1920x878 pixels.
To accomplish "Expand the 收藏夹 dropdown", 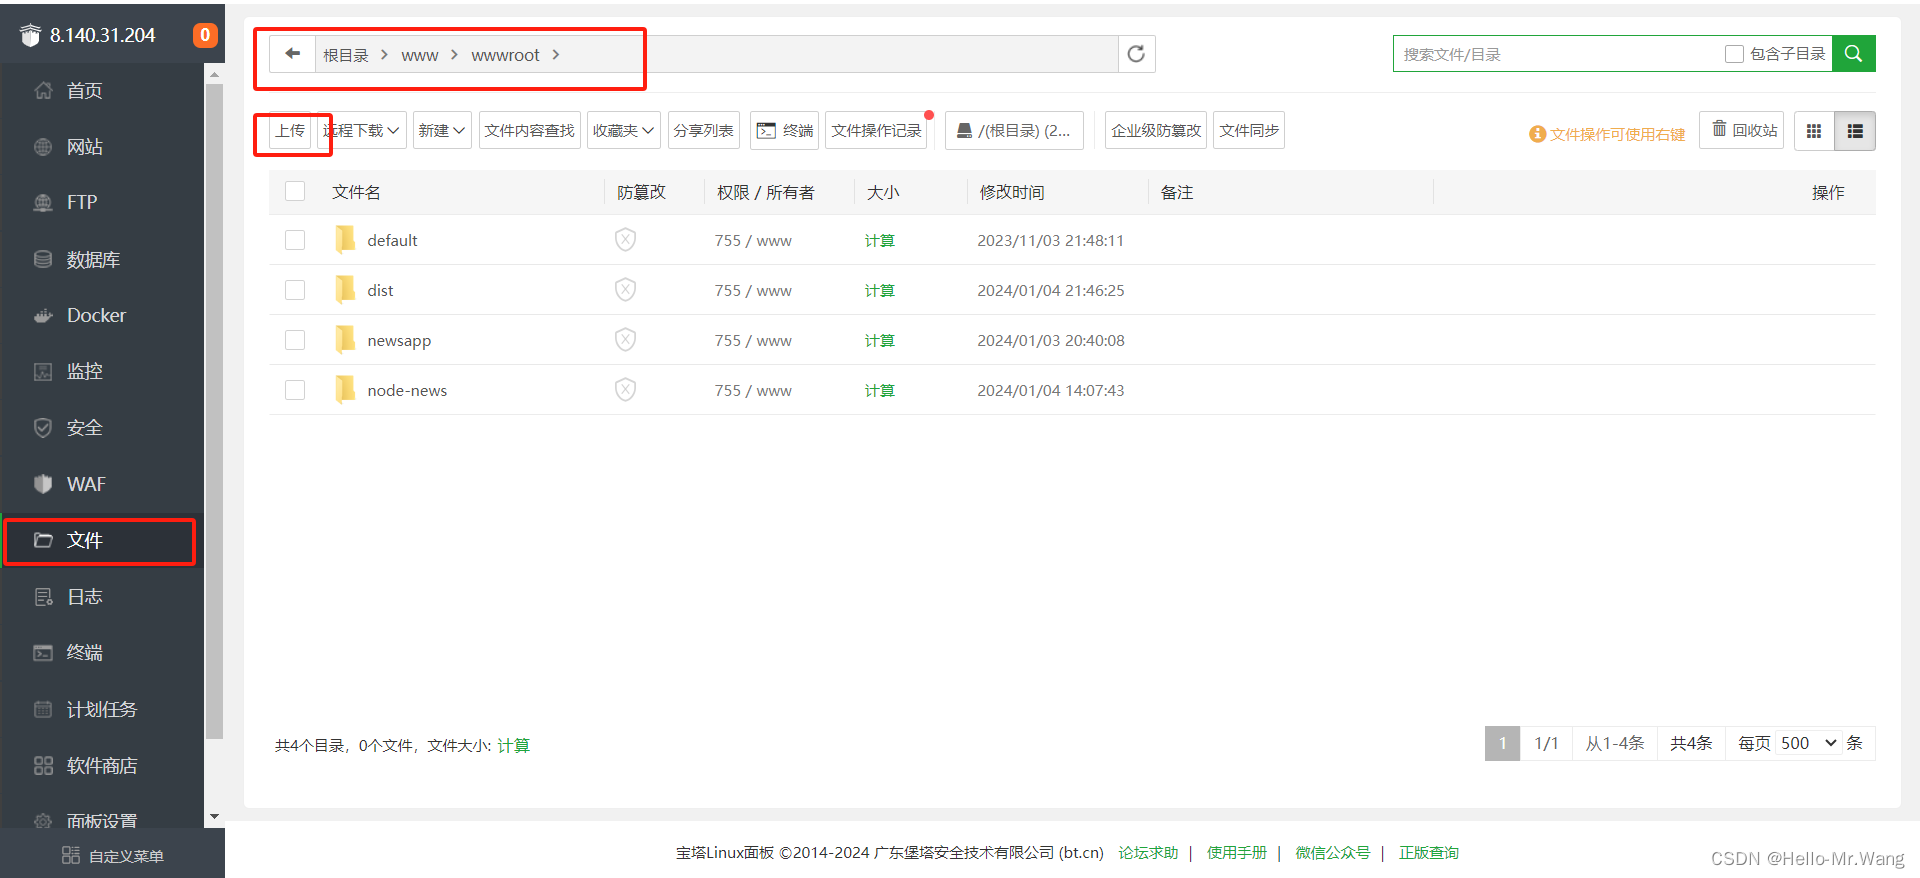I will click(x=624, y=130).
